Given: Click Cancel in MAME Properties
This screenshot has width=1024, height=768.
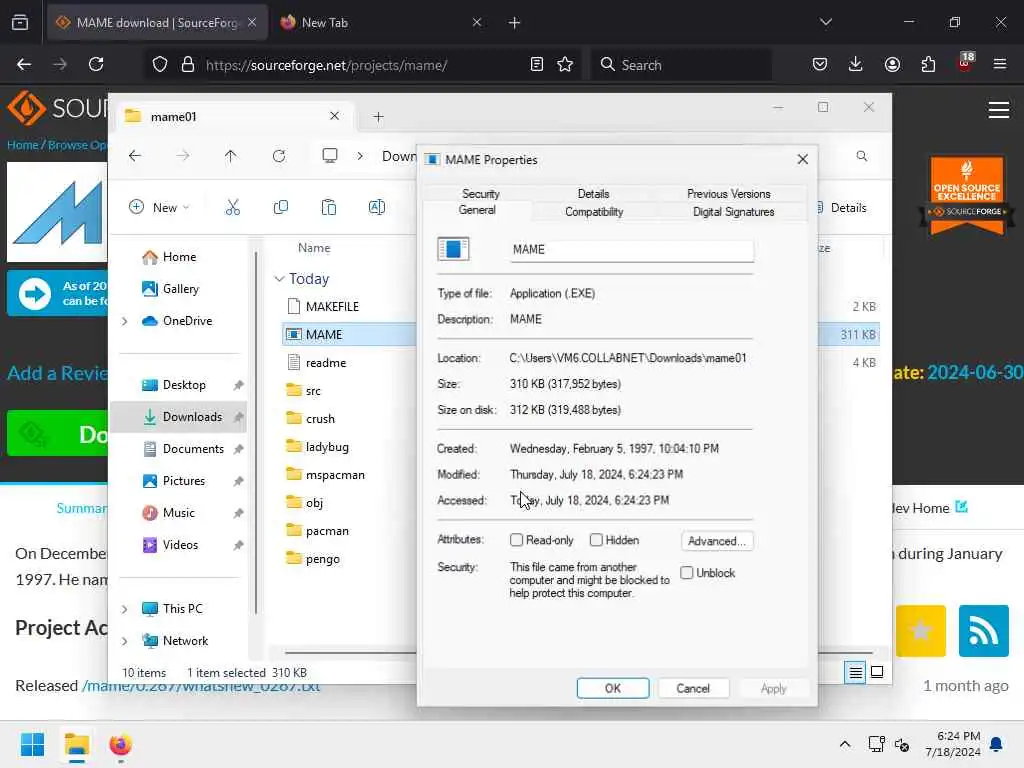Looking at the screenshot, I should pyautogui.click(x=693, y=688).
